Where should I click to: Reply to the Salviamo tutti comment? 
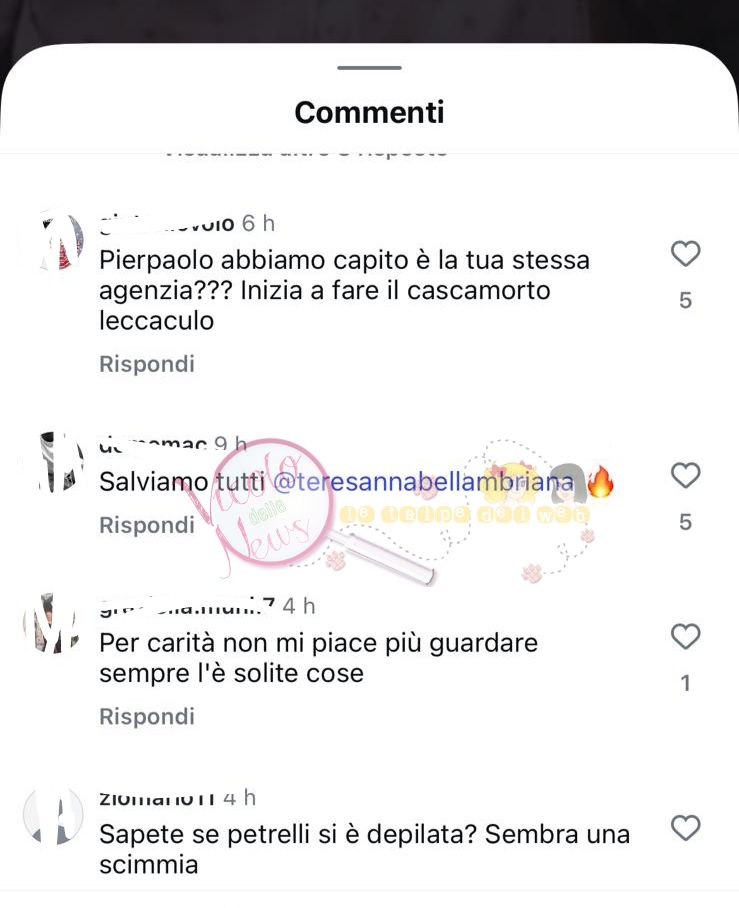click(147, 525)
